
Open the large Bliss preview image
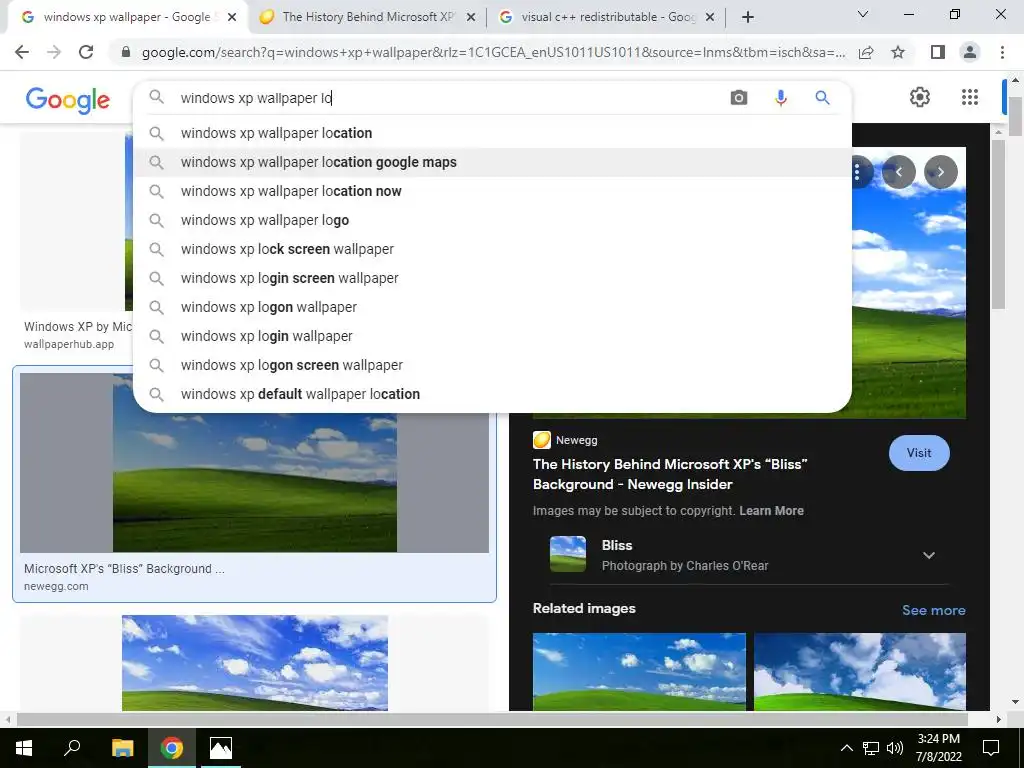pyautogui.click(x=909, y=294)
